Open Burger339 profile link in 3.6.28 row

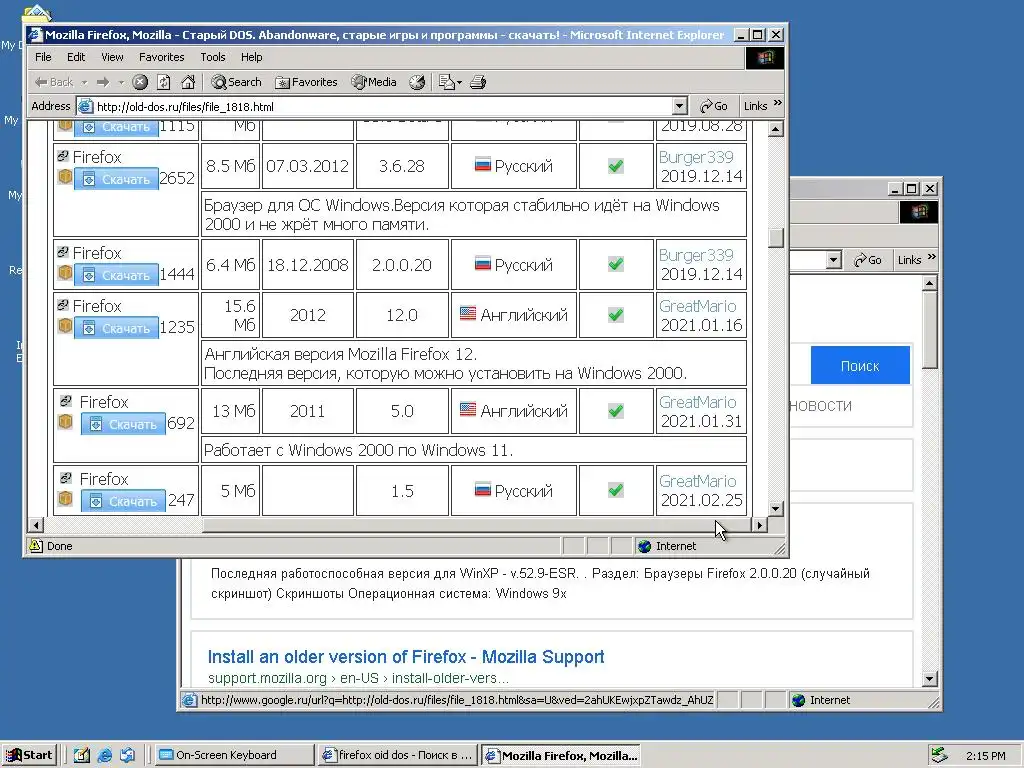(x=696, y=157)
